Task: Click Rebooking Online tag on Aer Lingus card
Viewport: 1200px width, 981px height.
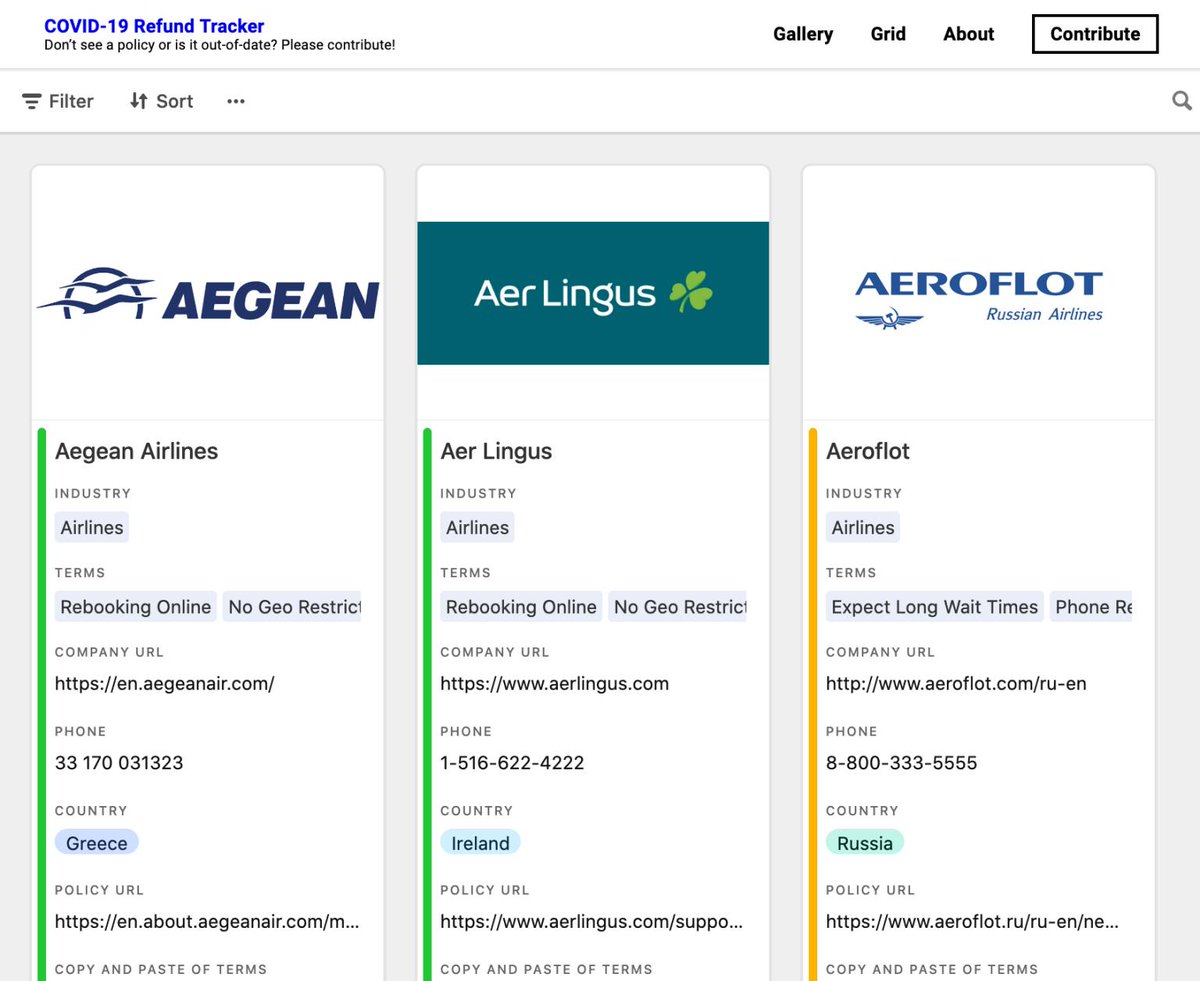Action: pyautogui.click(x=521, y=607)
